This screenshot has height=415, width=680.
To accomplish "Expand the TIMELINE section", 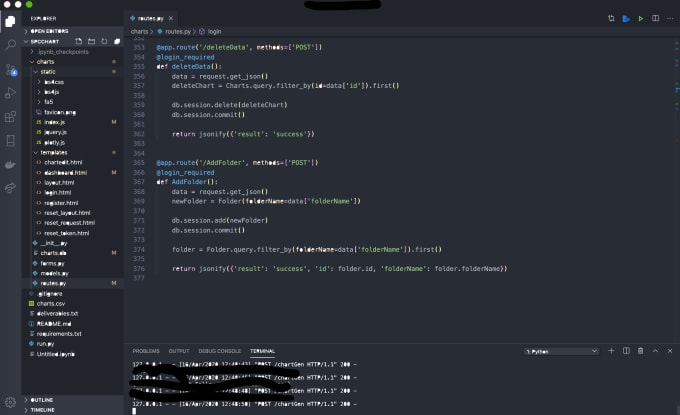I will click(73, 410).
